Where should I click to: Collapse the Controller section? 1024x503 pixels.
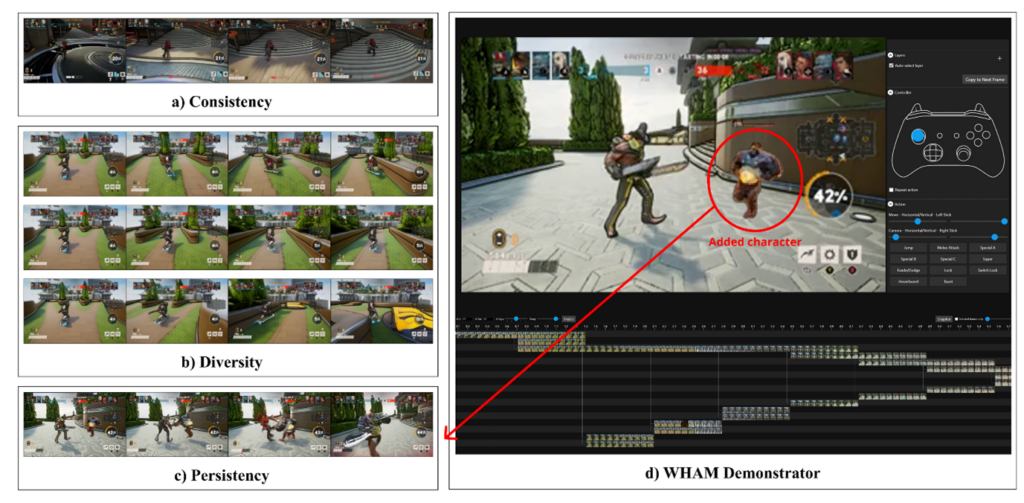[890, 92]
